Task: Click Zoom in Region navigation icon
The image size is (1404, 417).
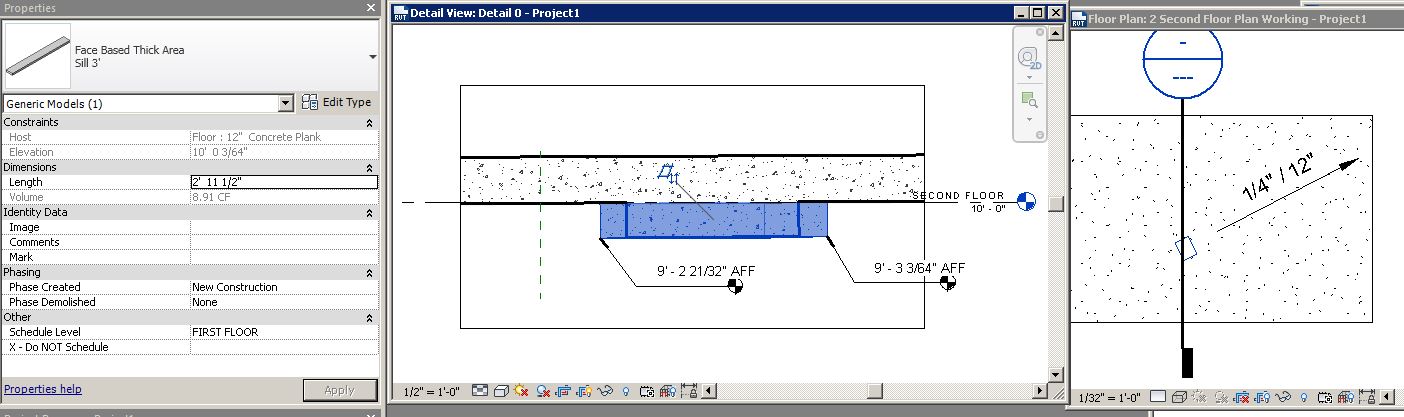Action: click(x=1029, y=100)
